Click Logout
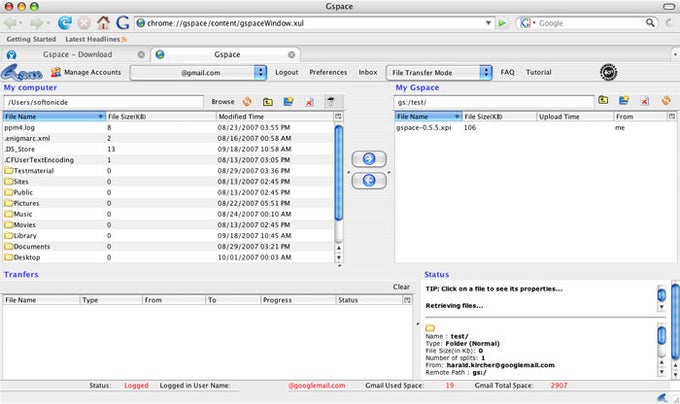 [x=287, y=72]
